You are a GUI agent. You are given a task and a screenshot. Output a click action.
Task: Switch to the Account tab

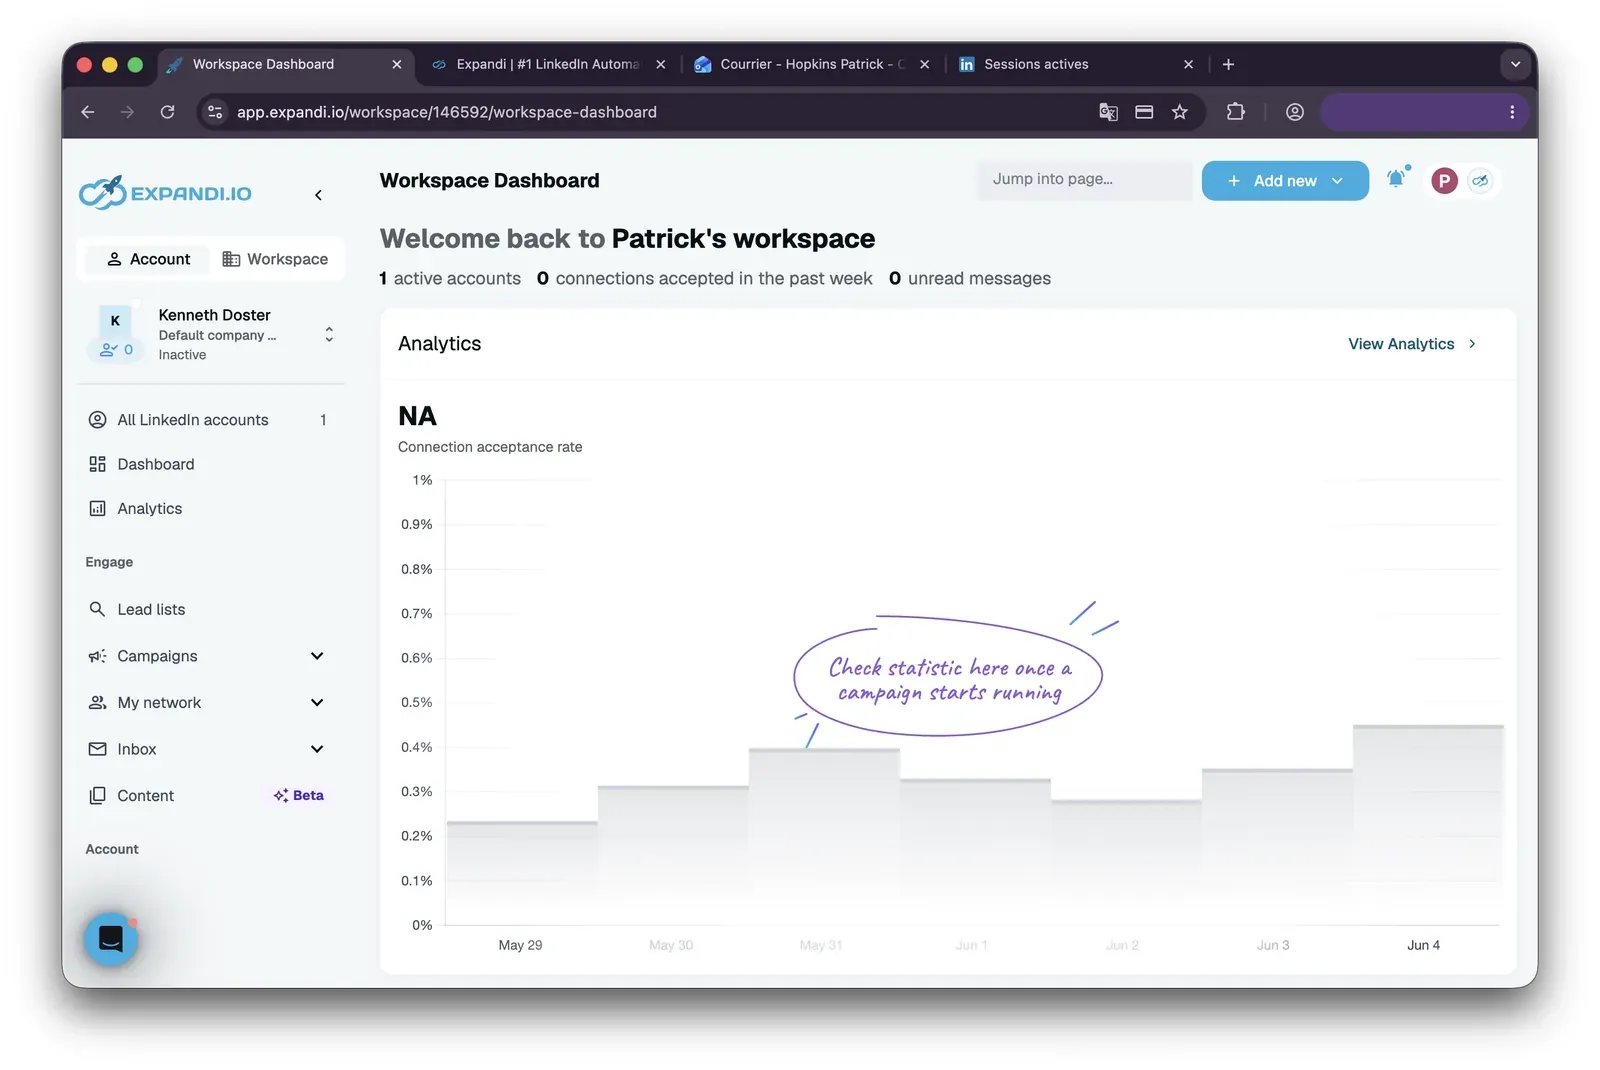(x=148, y=259)
